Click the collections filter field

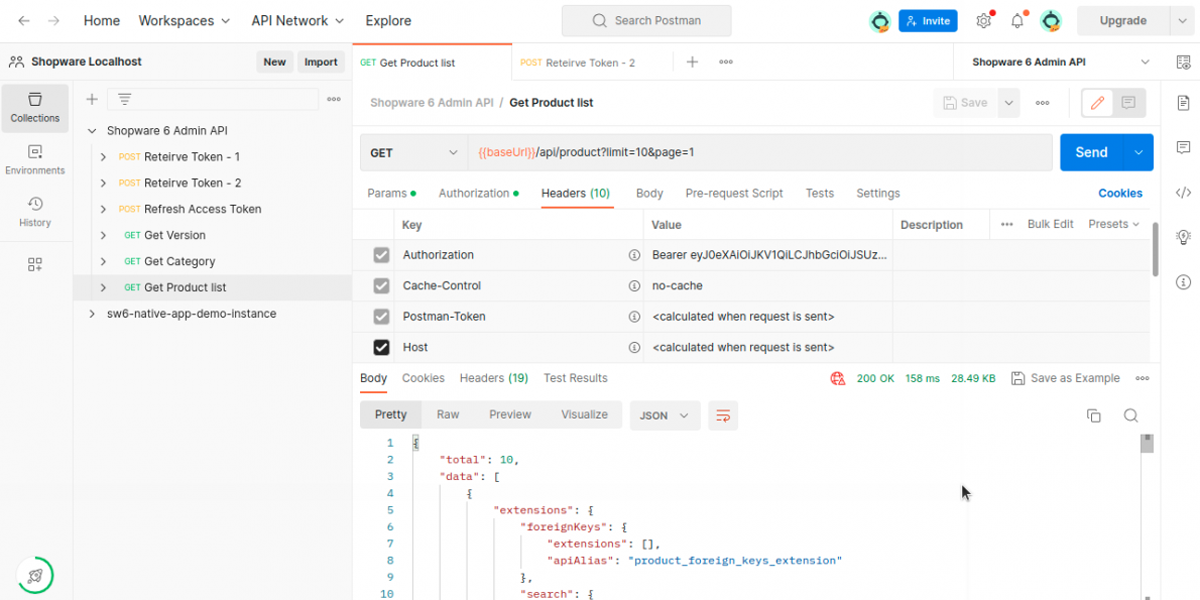coord(214,99)
